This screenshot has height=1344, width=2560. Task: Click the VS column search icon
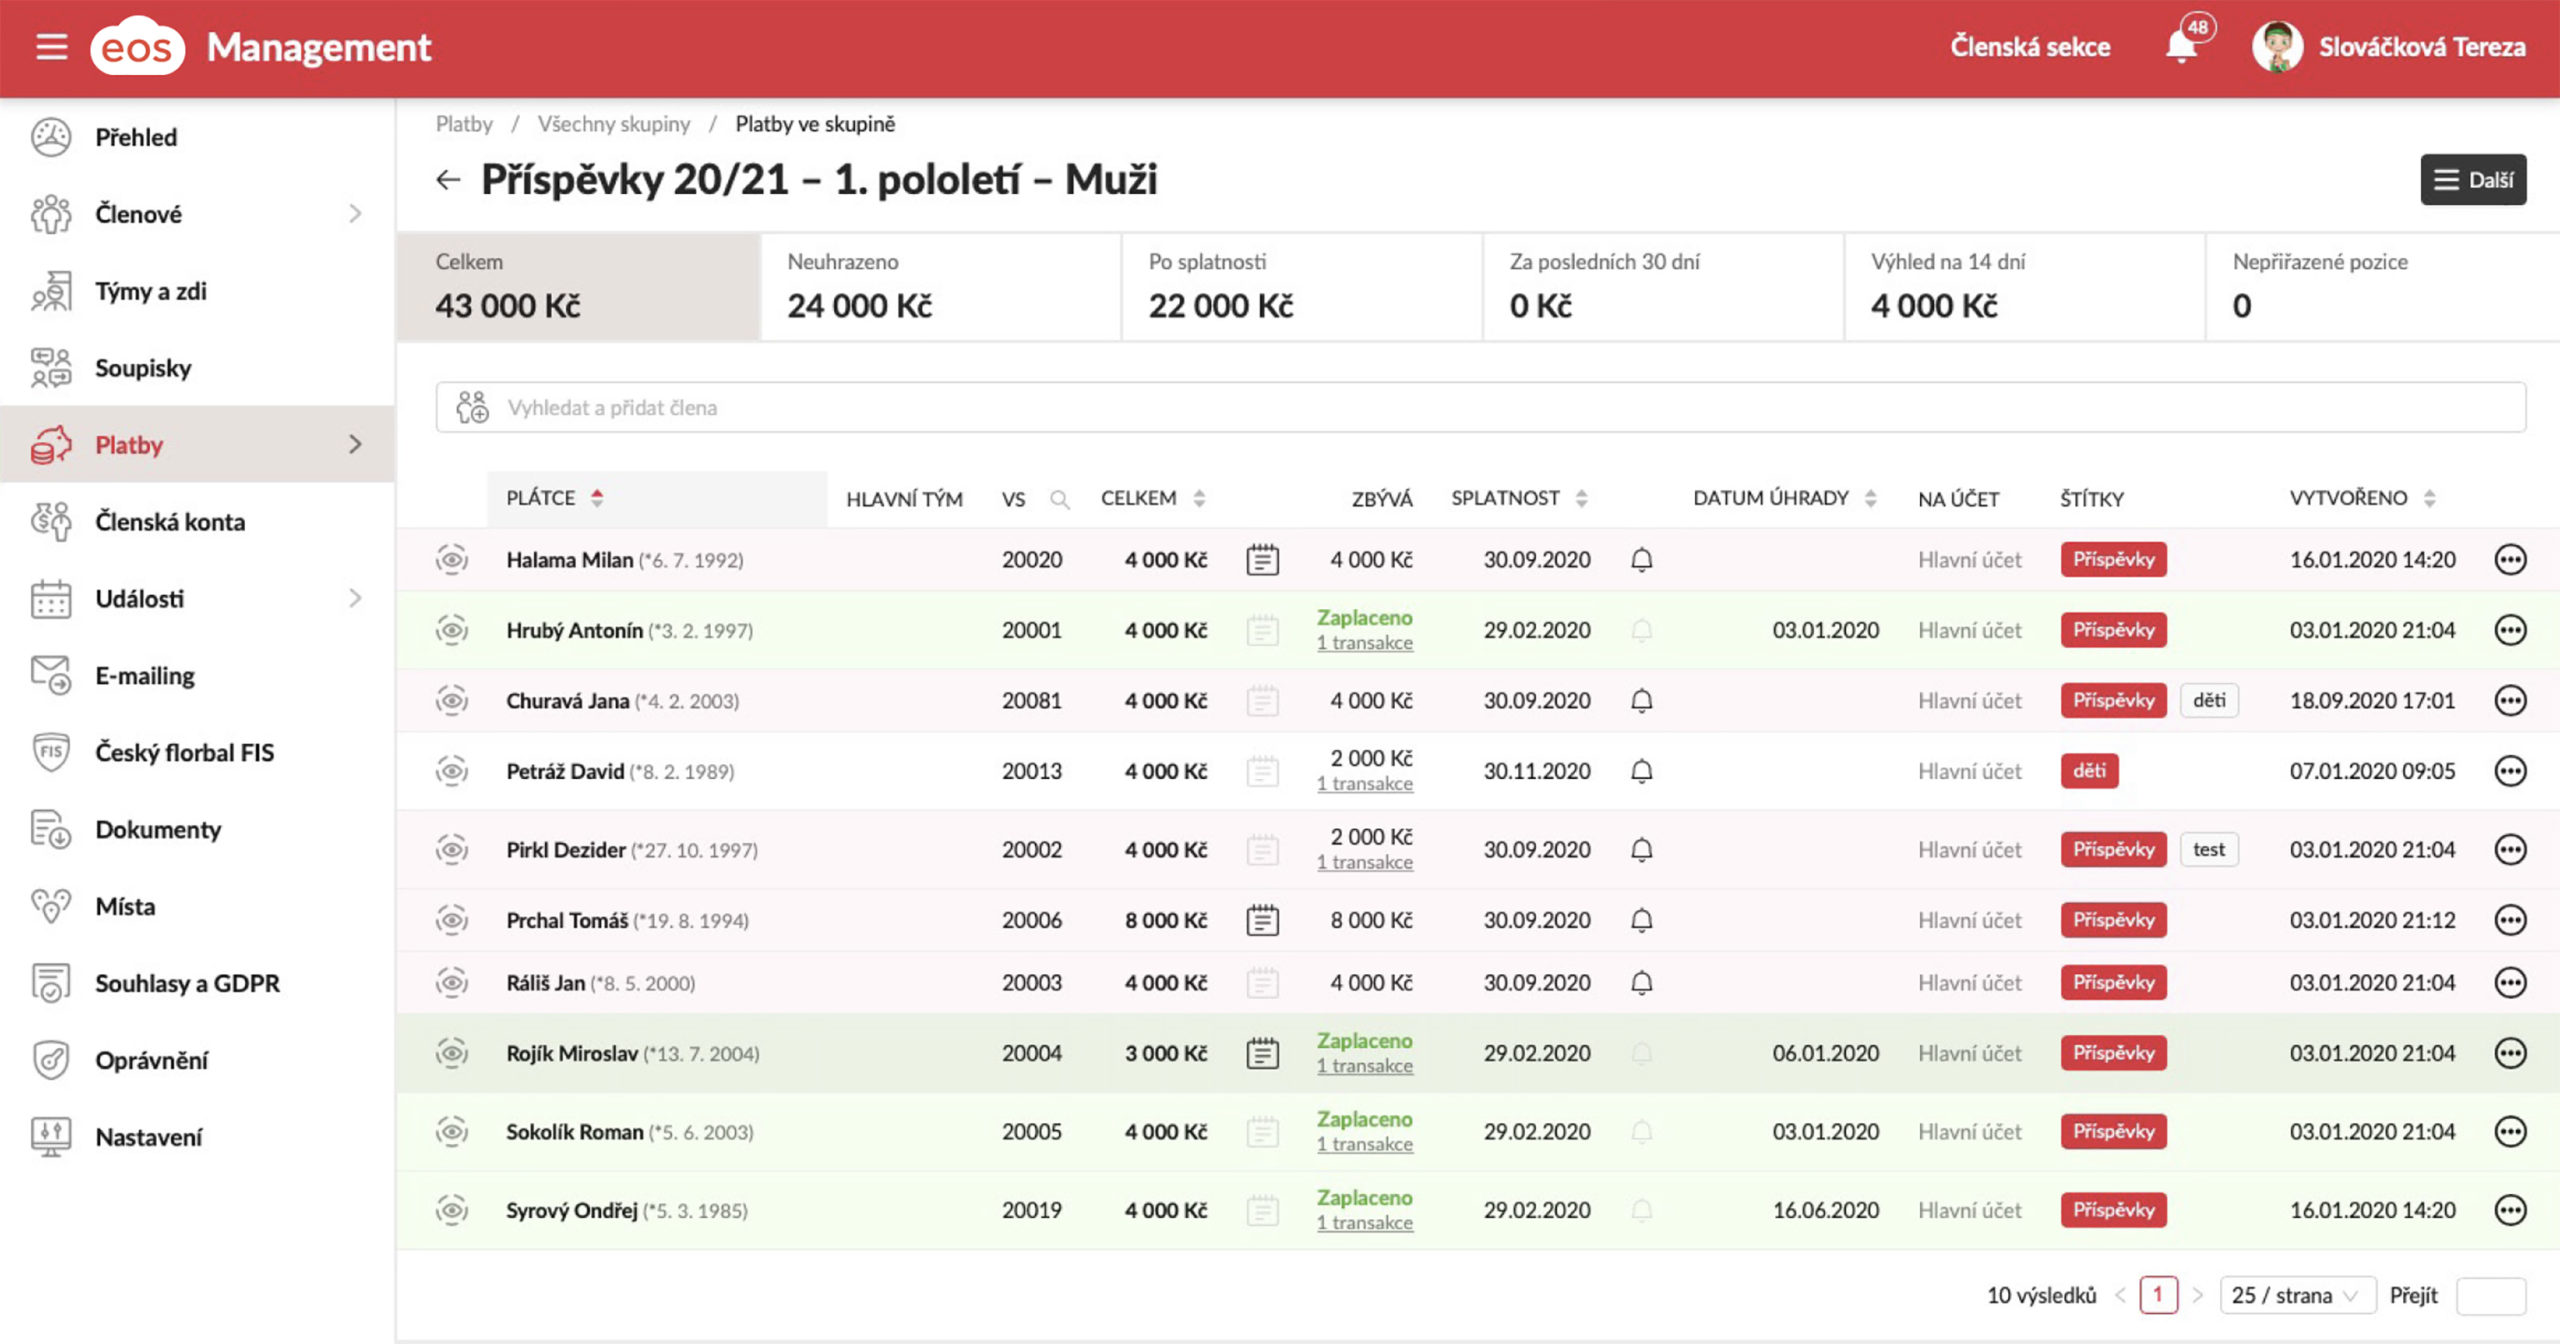(1060, 499)
